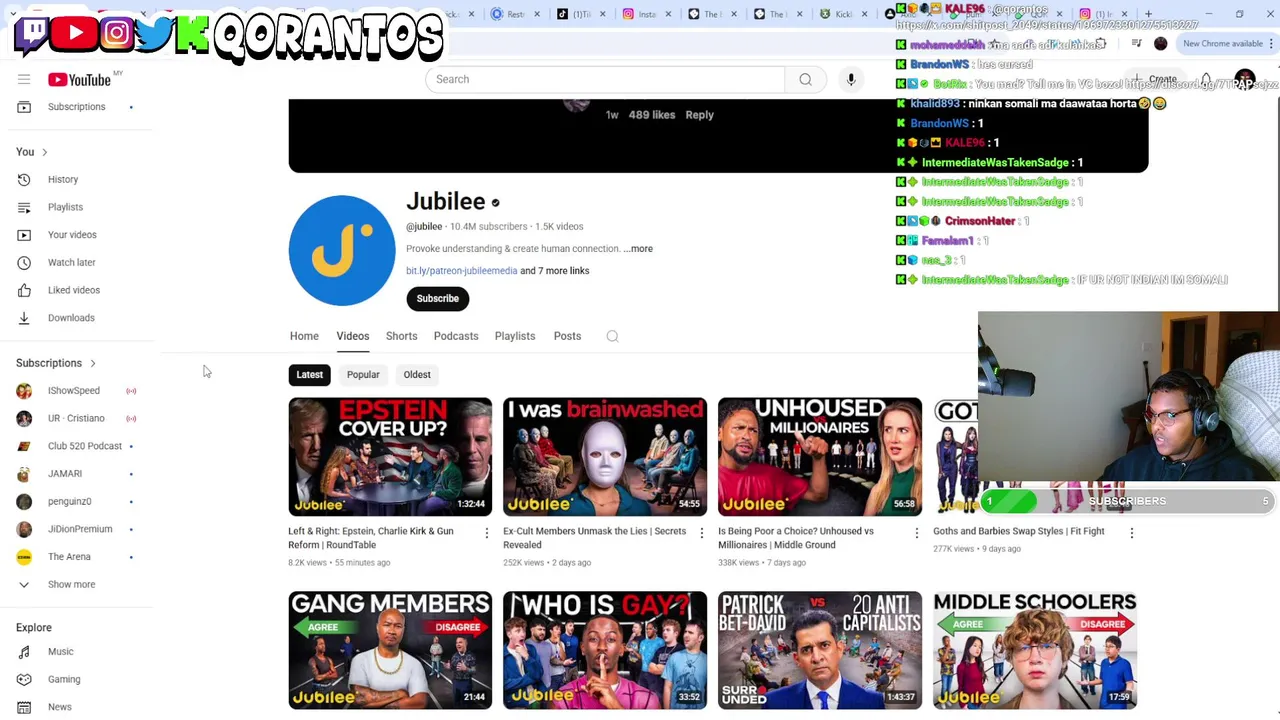
Task: Click the Jubilee channel avatar
Action: 342,250
